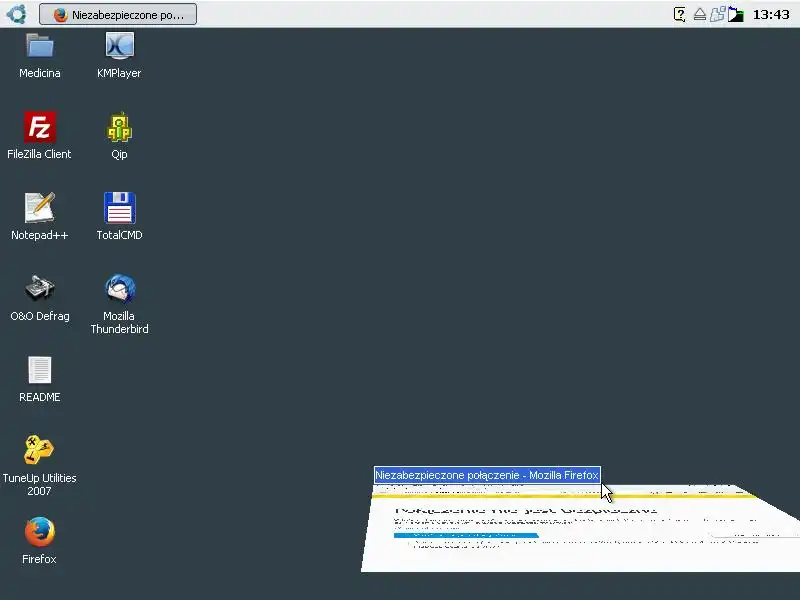Screen dimensions: 800x600
Task: Launch TuneUp Utilities 2007 icon
Action: (39, 450)
